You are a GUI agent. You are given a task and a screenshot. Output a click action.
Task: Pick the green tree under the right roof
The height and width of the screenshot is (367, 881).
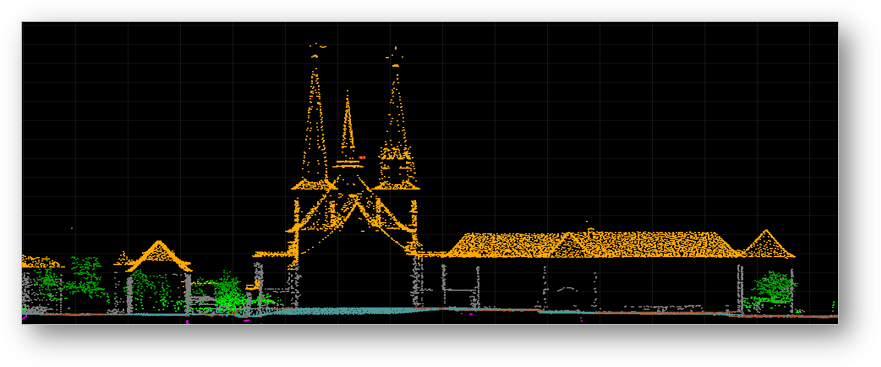773,289
